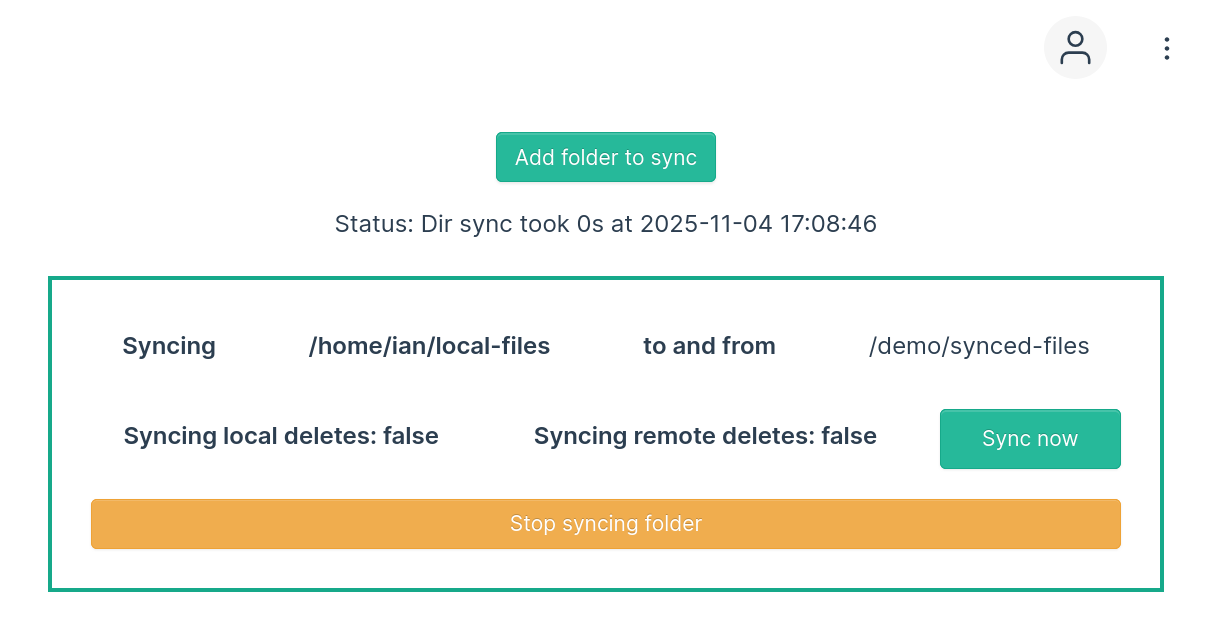Viewport: 1211px width, 636px height.
Task: Select the /home/ian/local-files local path
Action: pyautogui.click(x=429, y=346)
